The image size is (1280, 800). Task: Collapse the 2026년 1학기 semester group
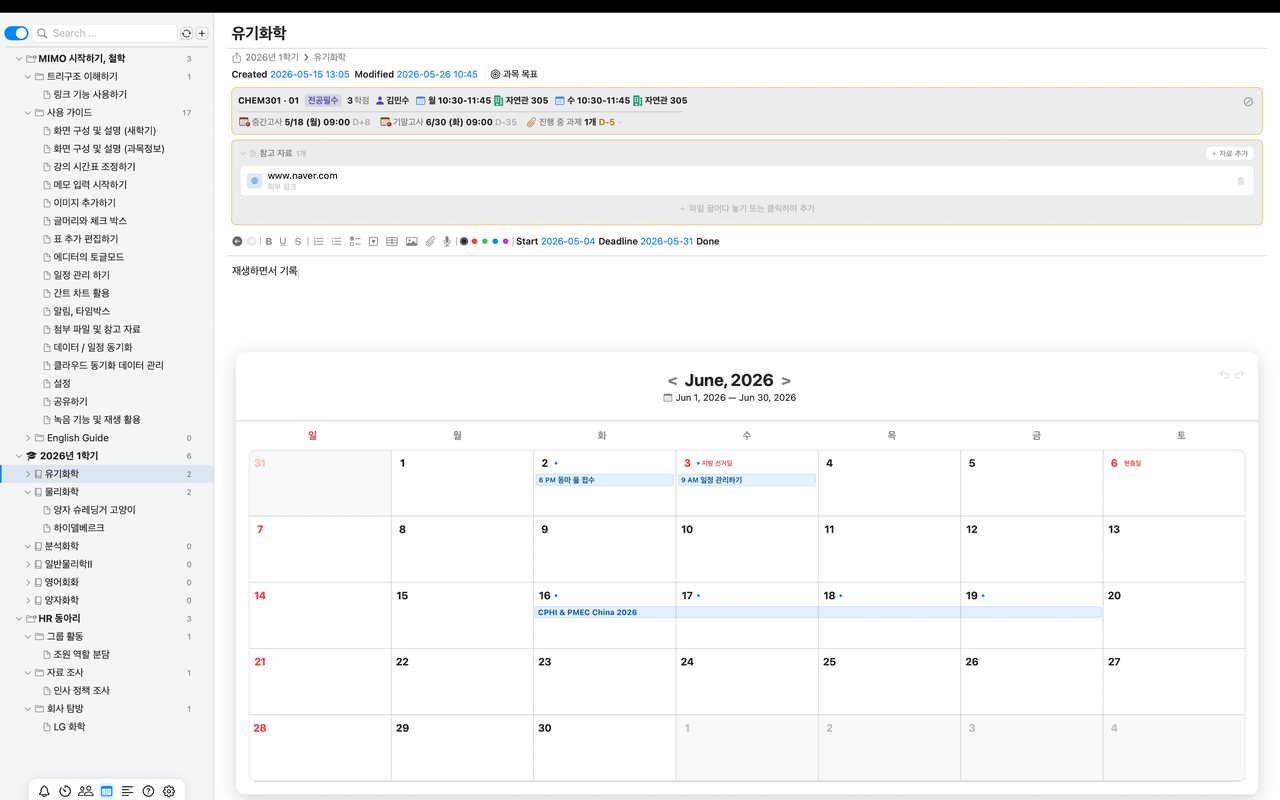18,456
